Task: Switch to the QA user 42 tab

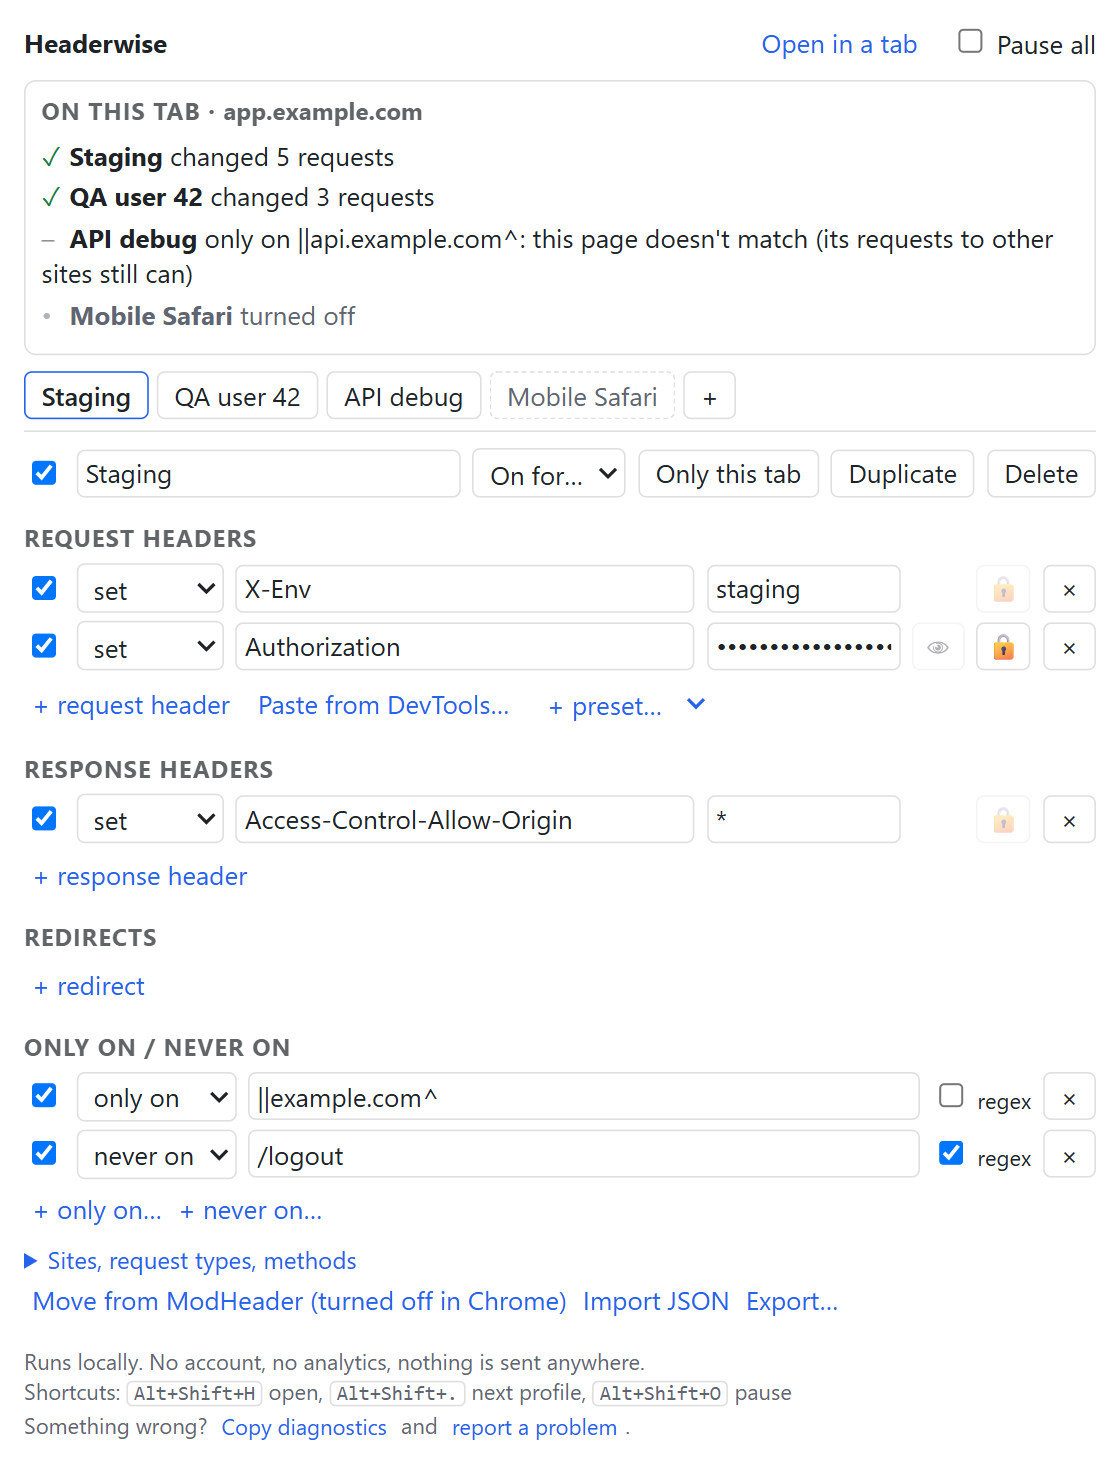Action: point(237,397)
